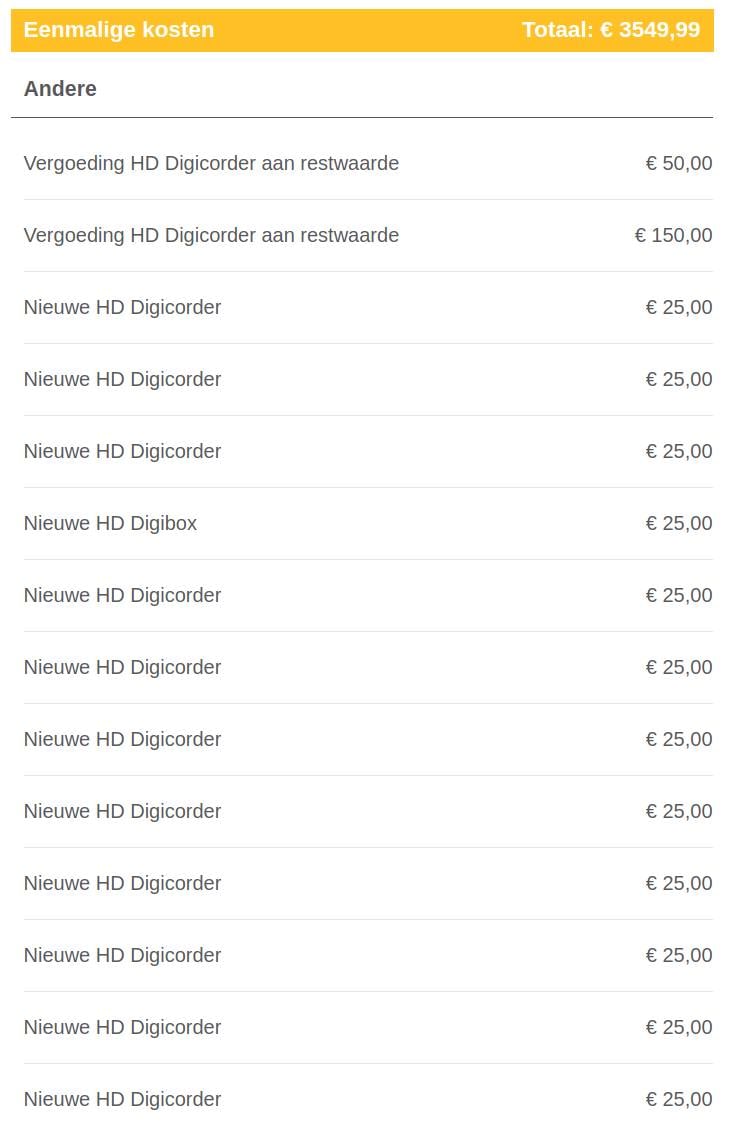Click the "Eenmalige kosten" header title
735x1134 pixels.
click(119, 30)
